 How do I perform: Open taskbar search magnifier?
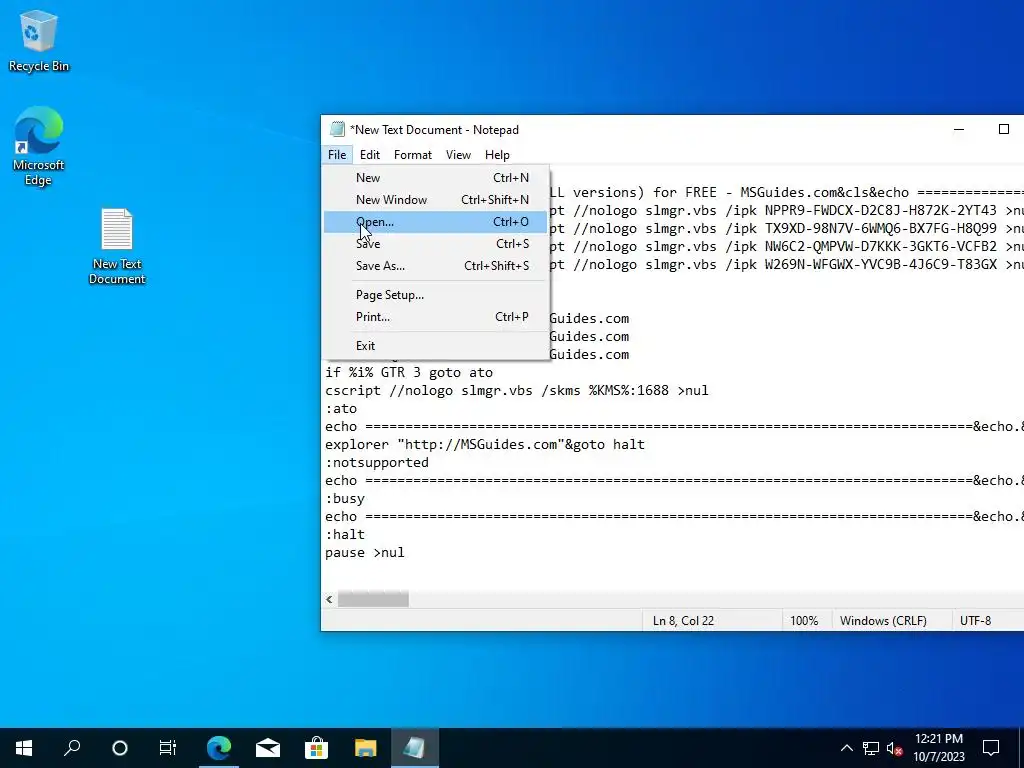(72, 748)
